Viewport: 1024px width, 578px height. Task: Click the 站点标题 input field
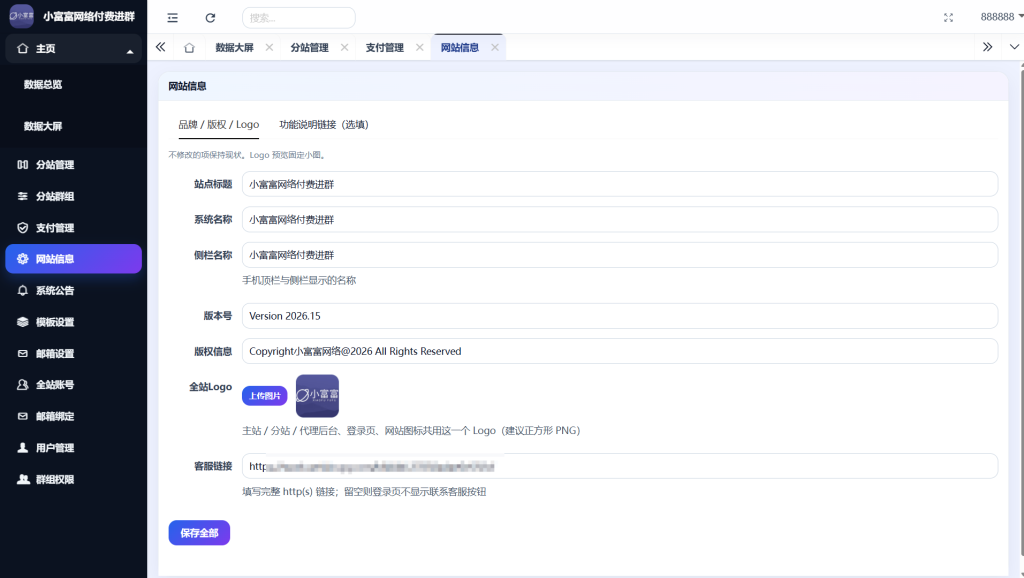pyautogui.click(x=620, y=184)
